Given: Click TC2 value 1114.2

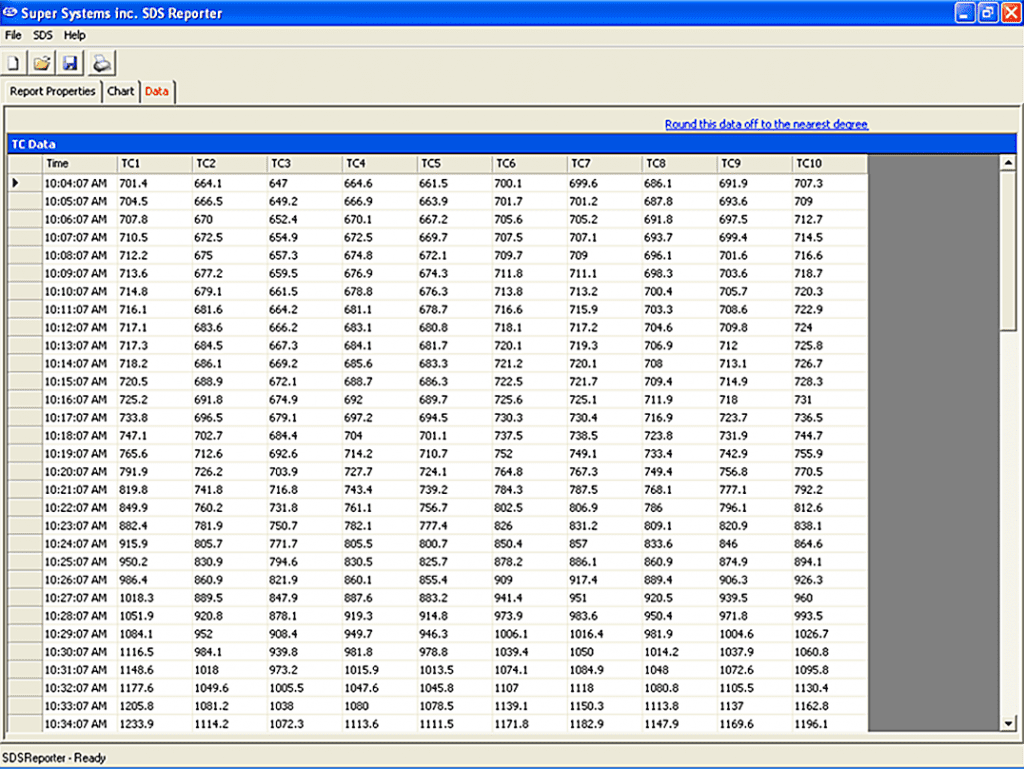Looking at the screenshot, I should point(212,723).
